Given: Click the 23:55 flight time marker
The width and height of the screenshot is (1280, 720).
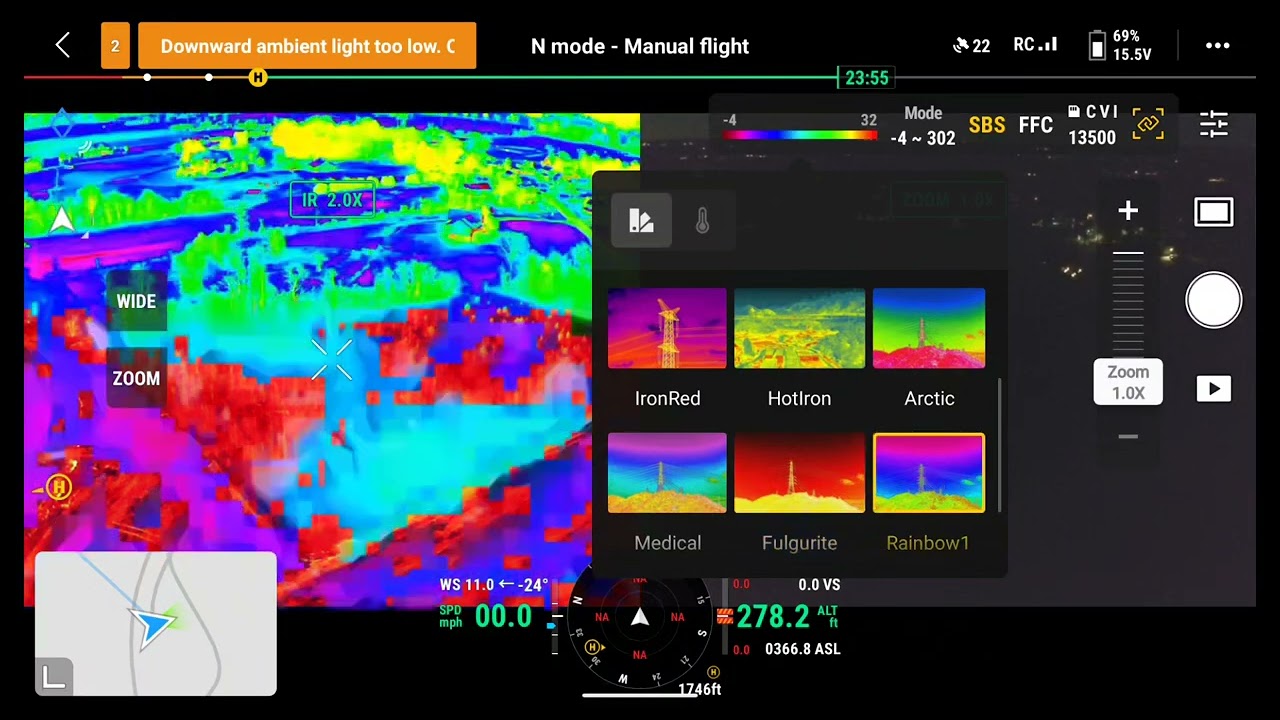Looking at the screenshot, I should pos(866,78).
